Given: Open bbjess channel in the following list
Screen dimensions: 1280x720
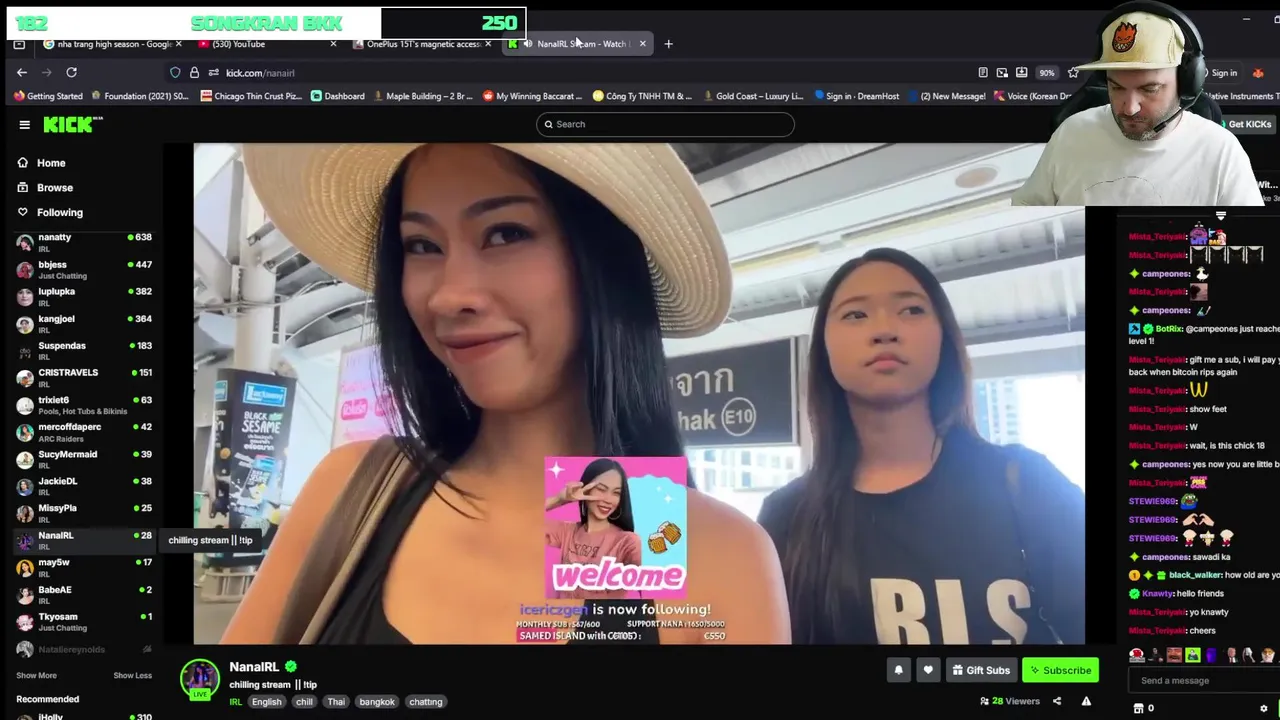Looking at the screenshot, I should coord(84,269).
